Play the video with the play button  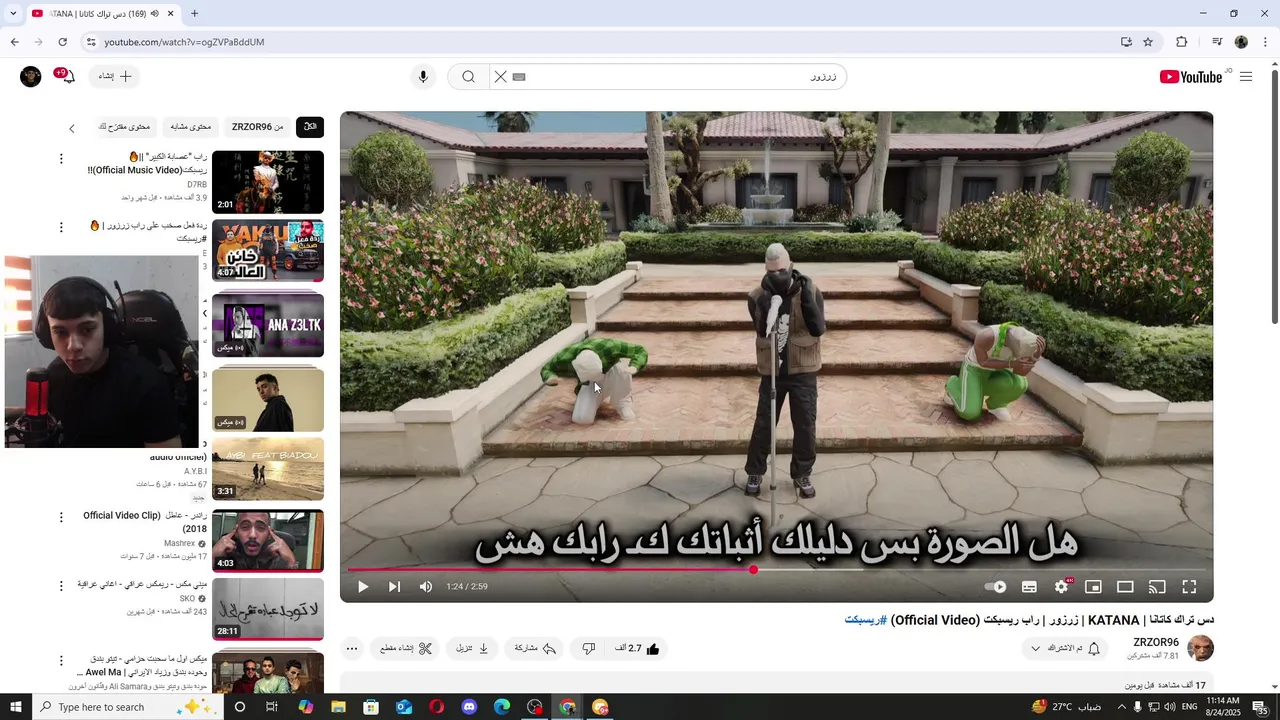tap(363, 587)
